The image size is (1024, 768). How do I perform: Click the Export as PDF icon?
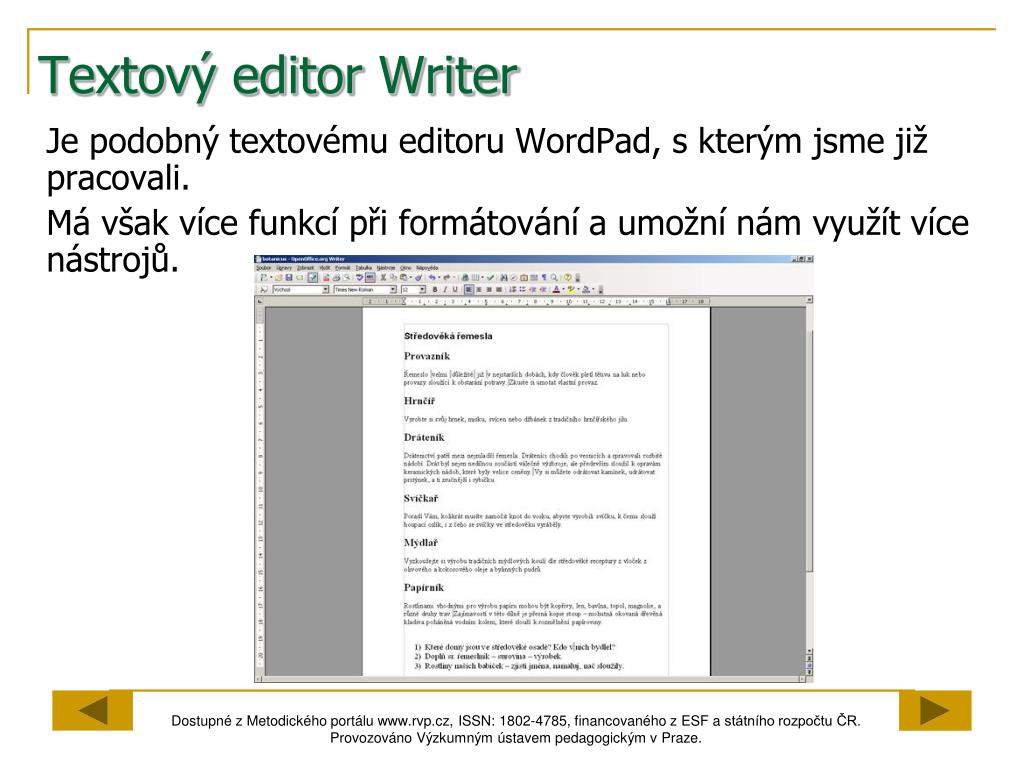pos(327,277)
